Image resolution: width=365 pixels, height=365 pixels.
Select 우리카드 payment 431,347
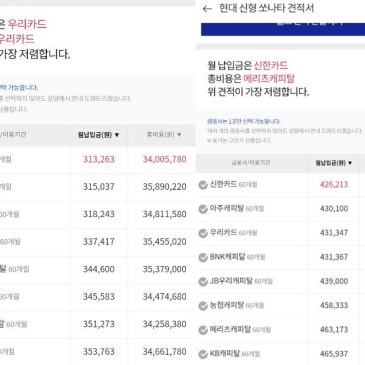(x=334, y=233)
